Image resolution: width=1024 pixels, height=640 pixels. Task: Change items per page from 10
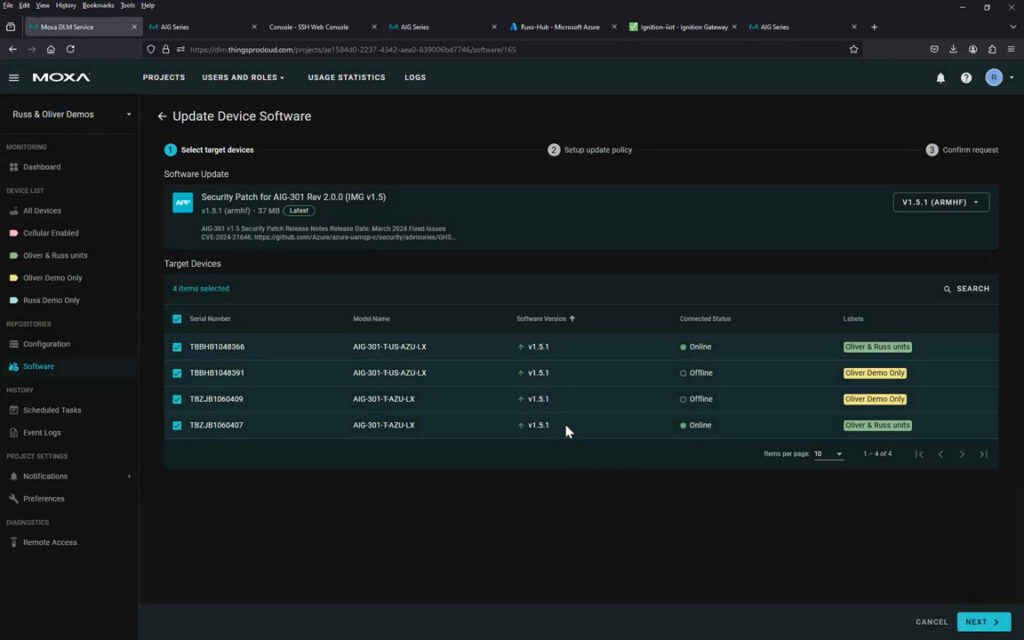829,453
